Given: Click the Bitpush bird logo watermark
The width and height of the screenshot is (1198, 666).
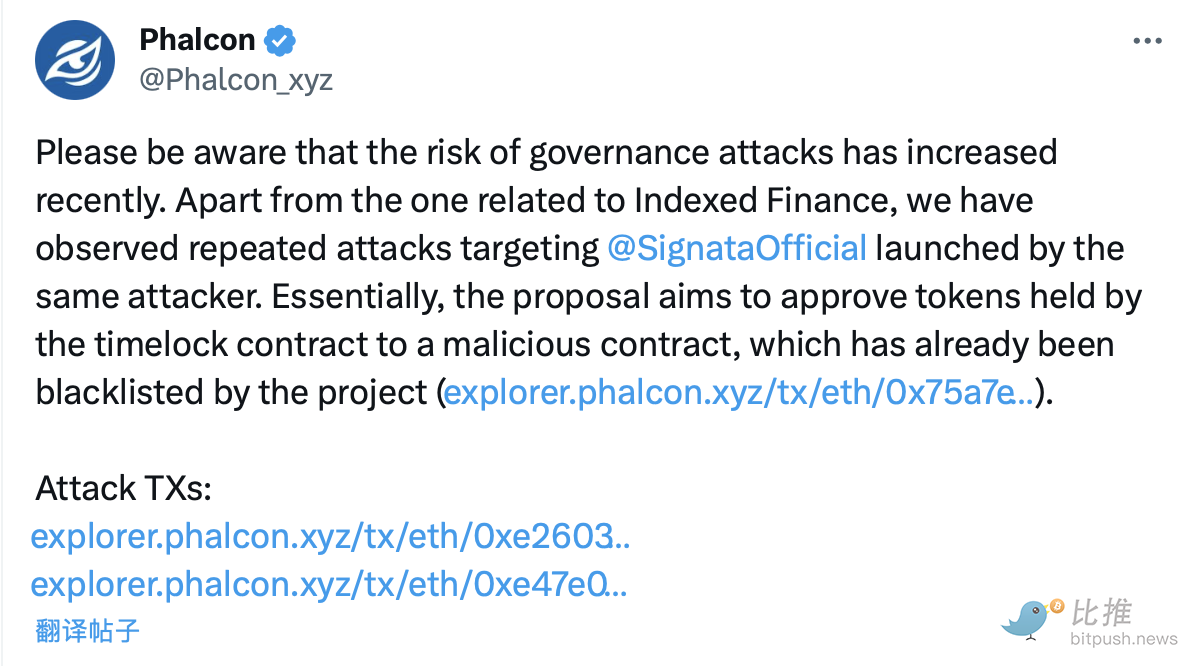Looking at the screenshot, I should tap(1027, 618).
